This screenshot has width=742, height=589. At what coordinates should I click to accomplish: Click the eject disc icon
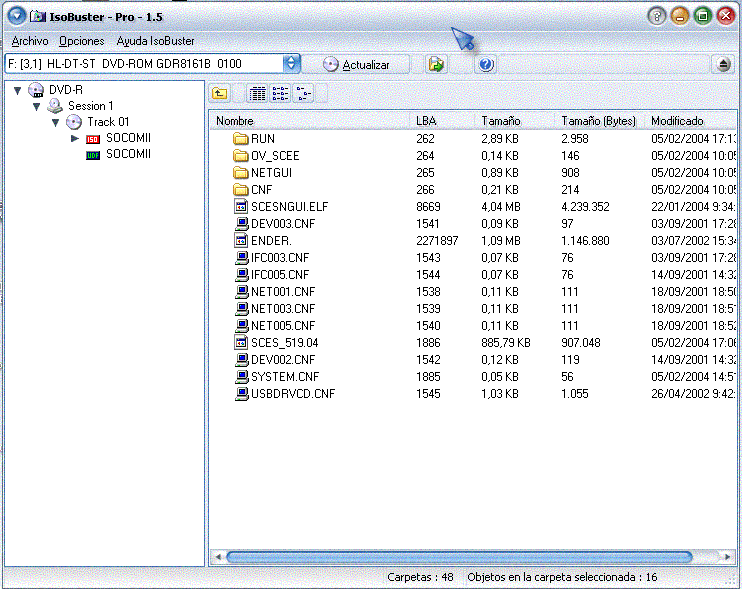pyautogui.click(x=724, y=64)
